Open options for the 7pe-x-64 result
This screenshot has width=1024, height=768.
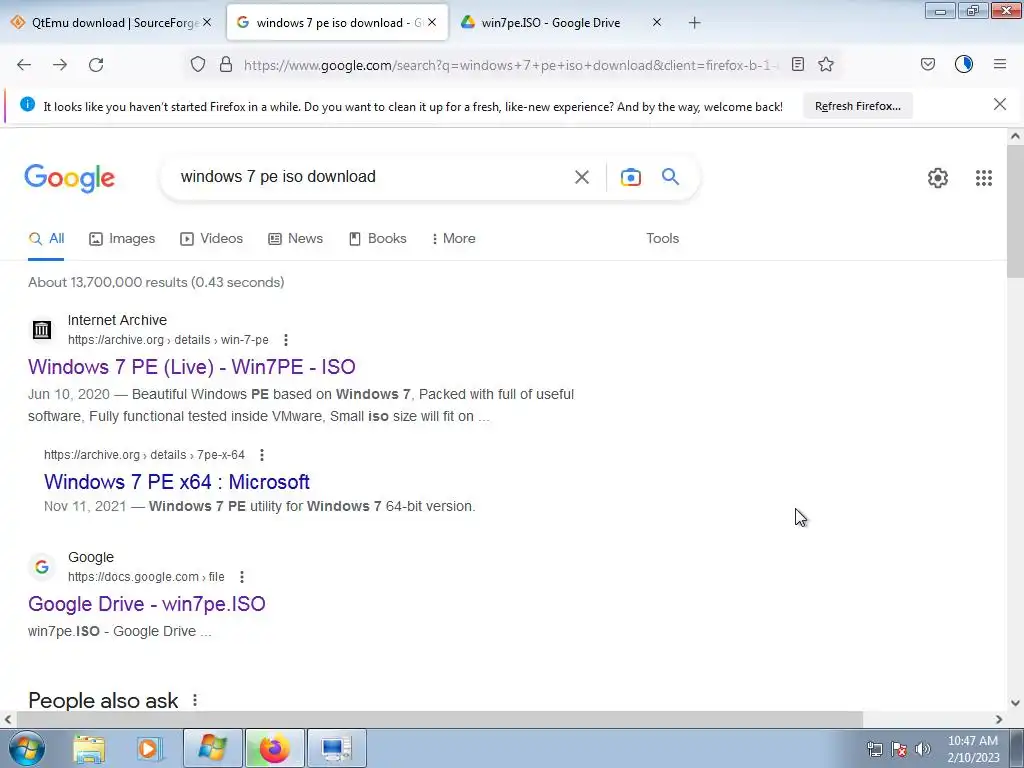pos(262,455)
